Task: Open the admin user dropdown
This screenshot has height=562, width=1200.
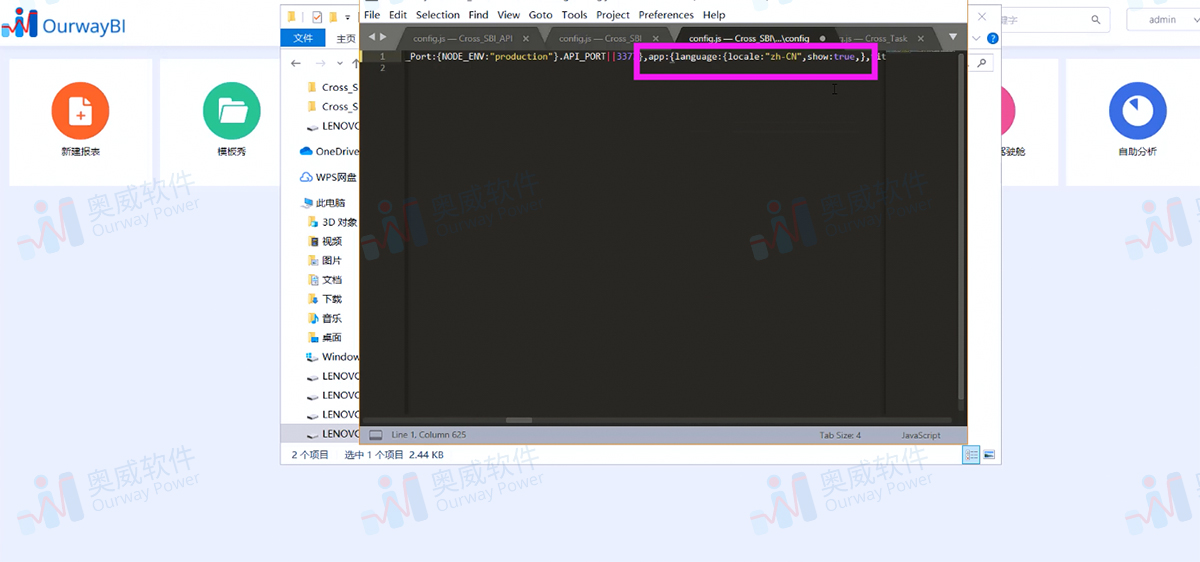Action: tap(1163, 20)
